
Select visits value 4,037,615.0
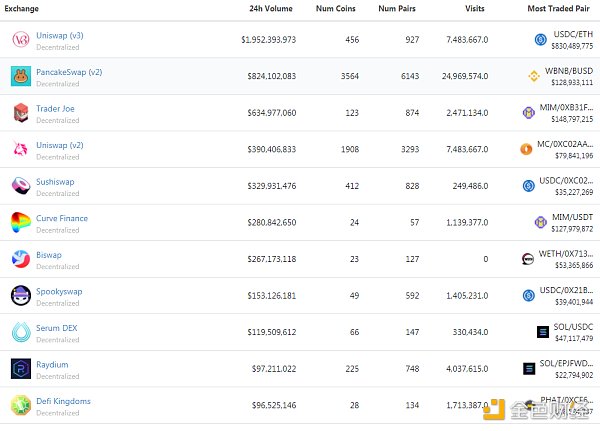[467, 369]
